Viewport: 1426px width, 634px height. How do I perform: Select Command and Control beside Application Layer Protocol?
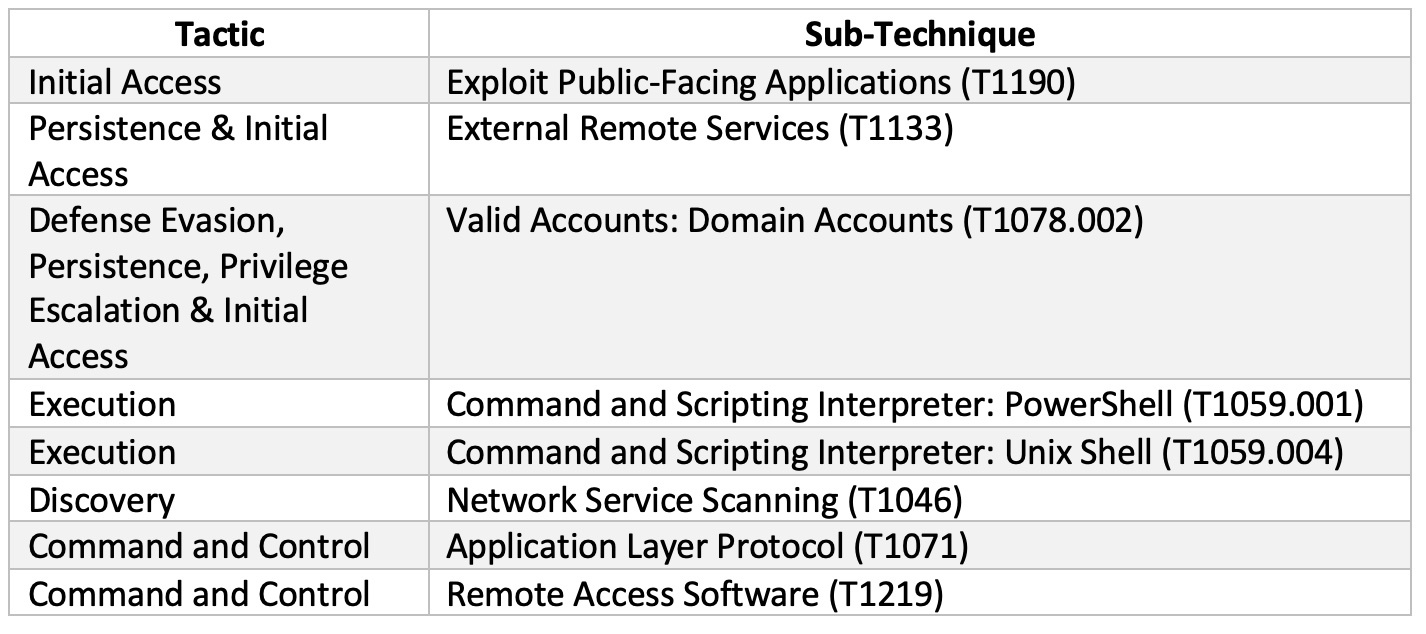click(199, 547)
